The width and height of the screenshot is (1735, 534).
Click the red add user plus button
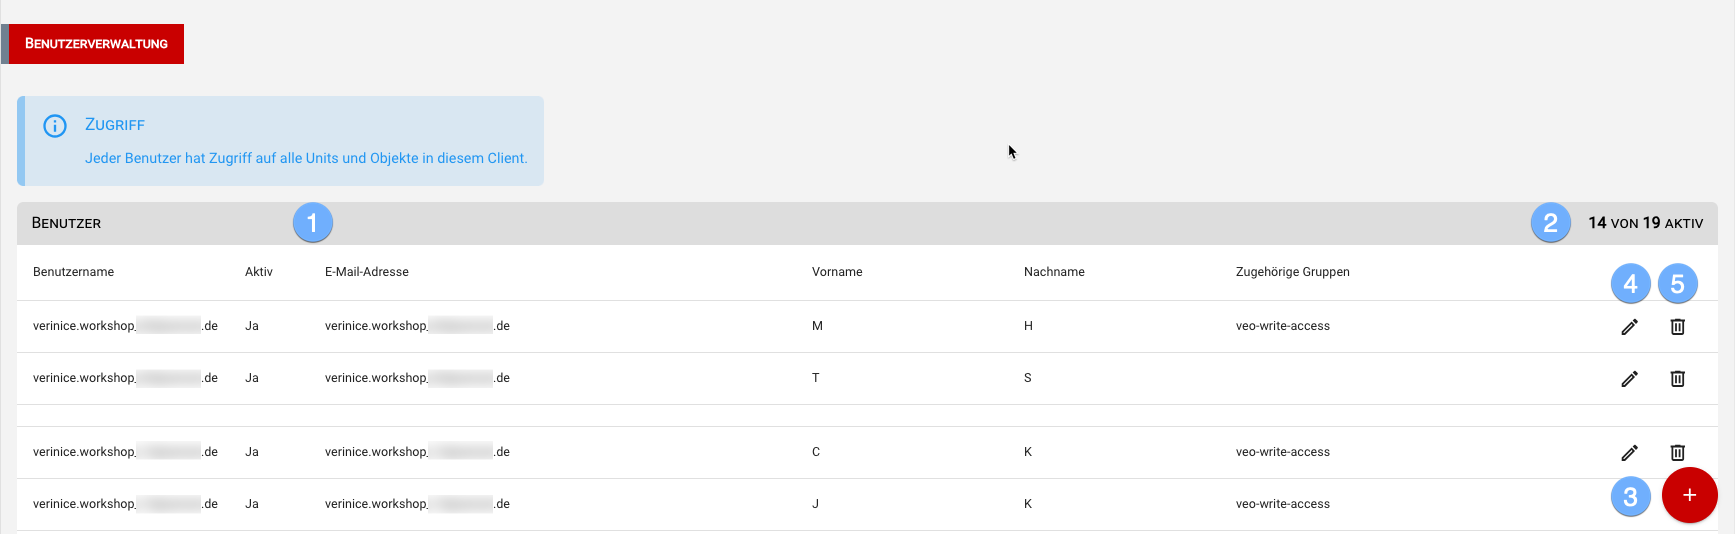(x=1689, y=495)
